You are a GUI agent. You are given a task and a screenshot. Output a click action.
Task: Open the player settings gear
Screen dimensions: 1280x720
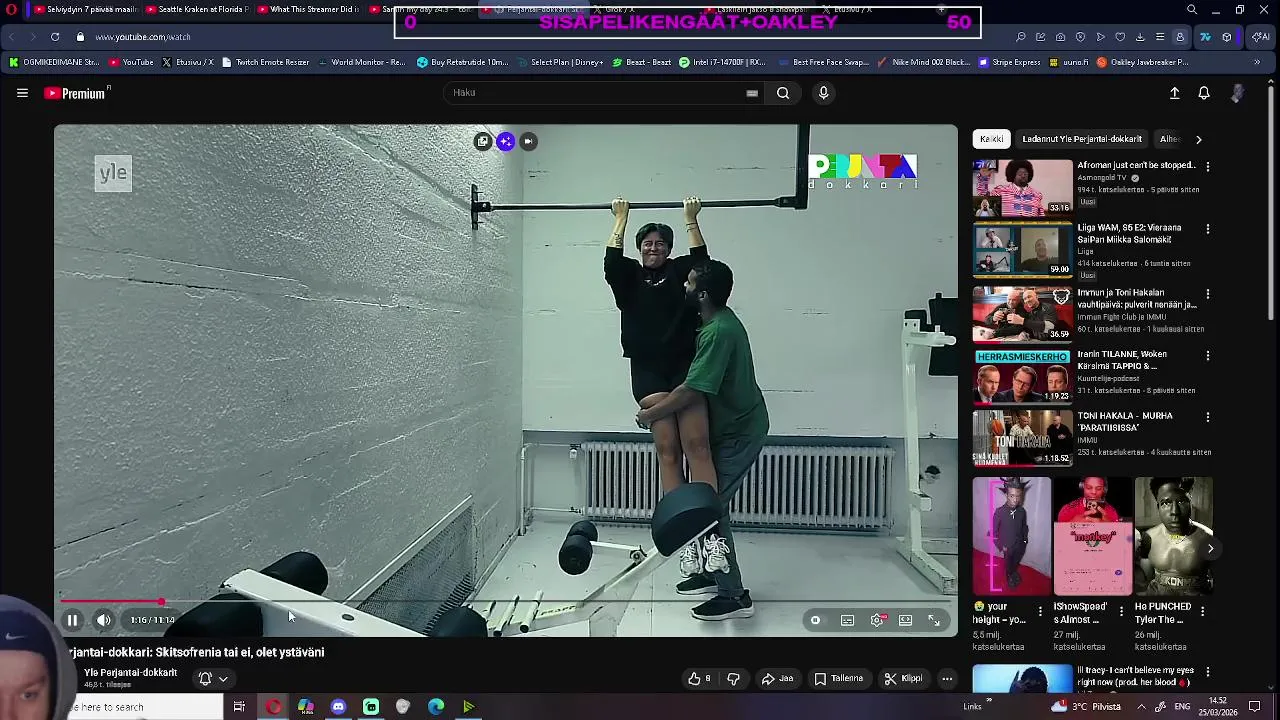pos(877,620)
